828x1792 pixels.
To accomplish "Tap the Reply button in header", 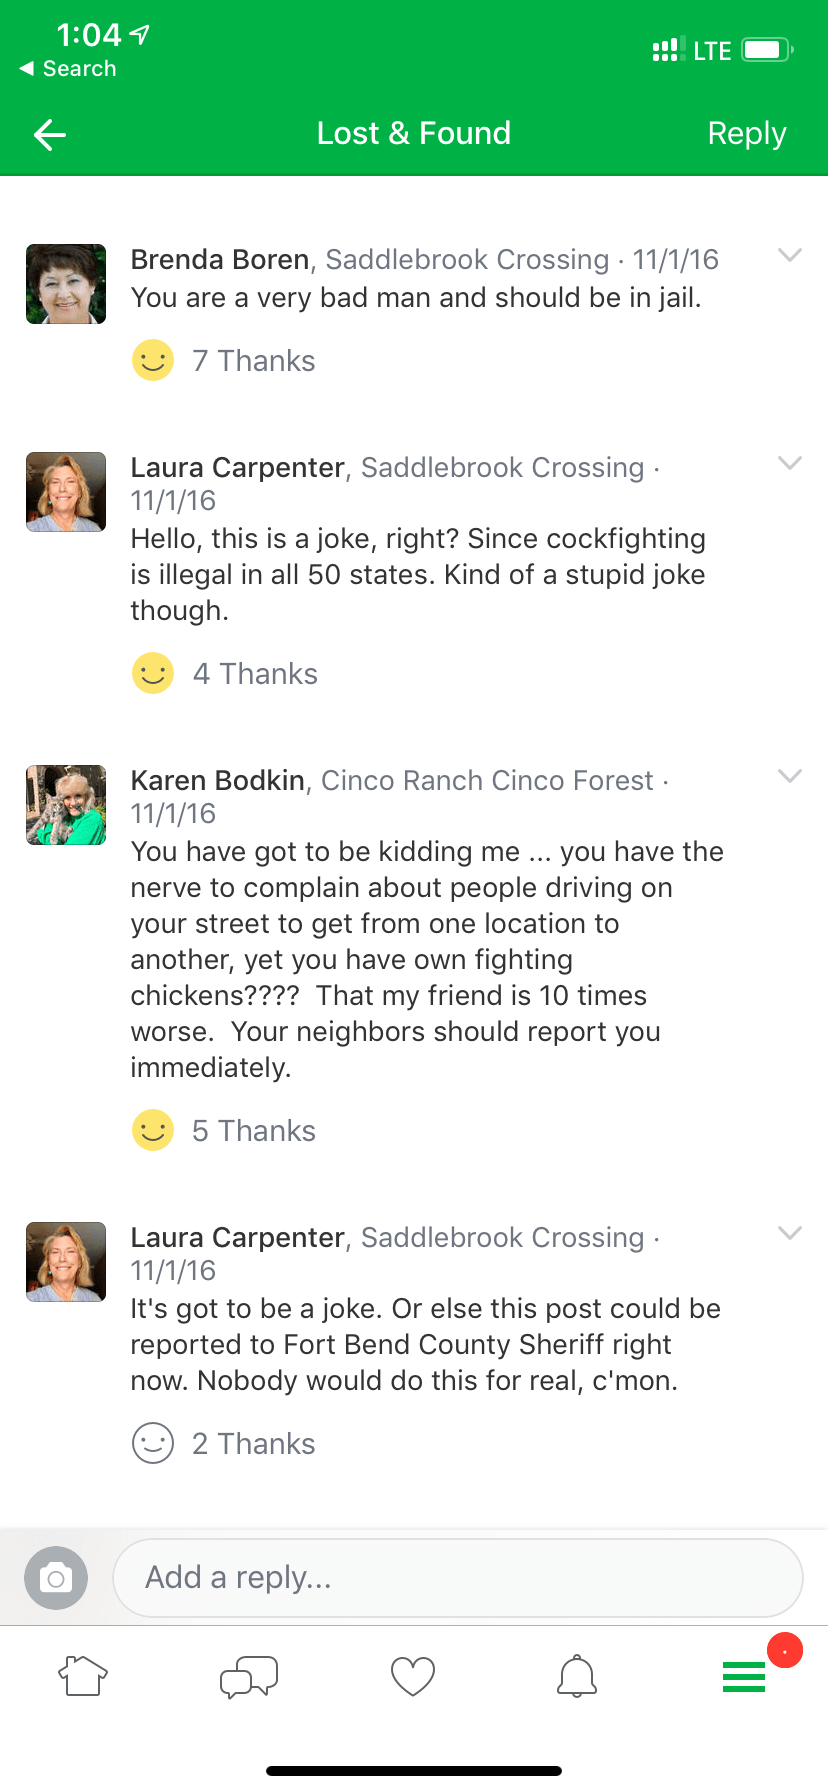I will (x=746, y=134).
